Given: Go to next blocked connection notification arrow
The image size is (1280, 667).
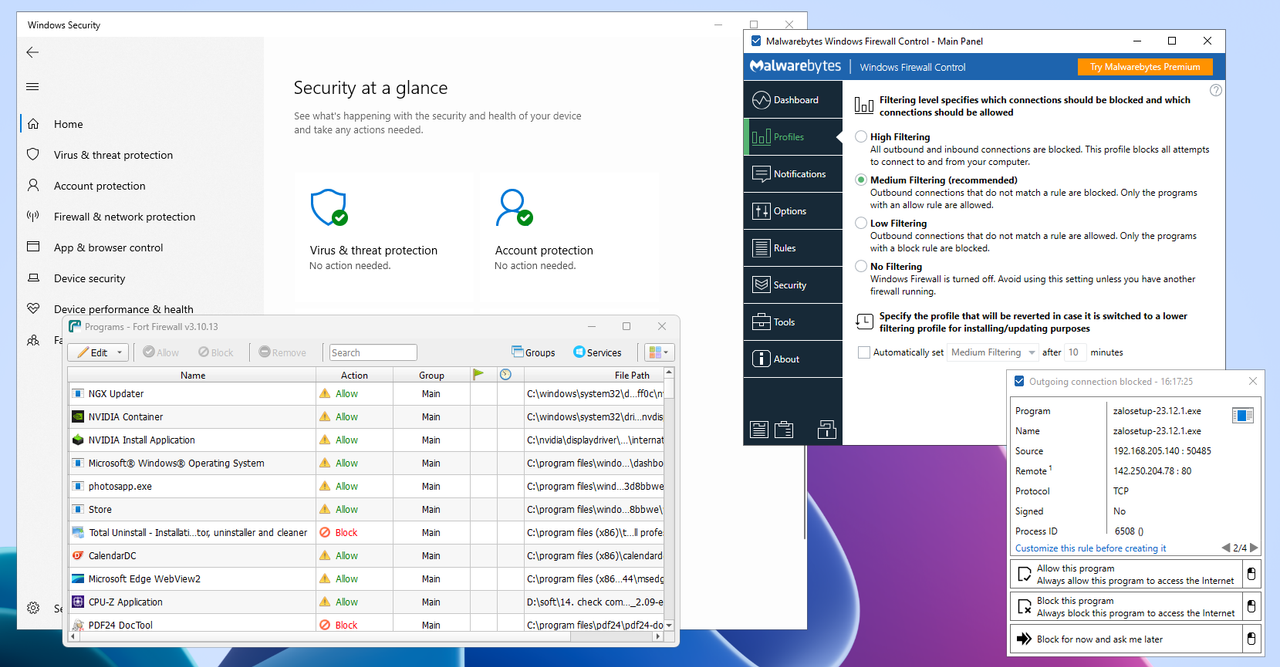Looking at the screenshot, I should click(x=1254, y=548).
